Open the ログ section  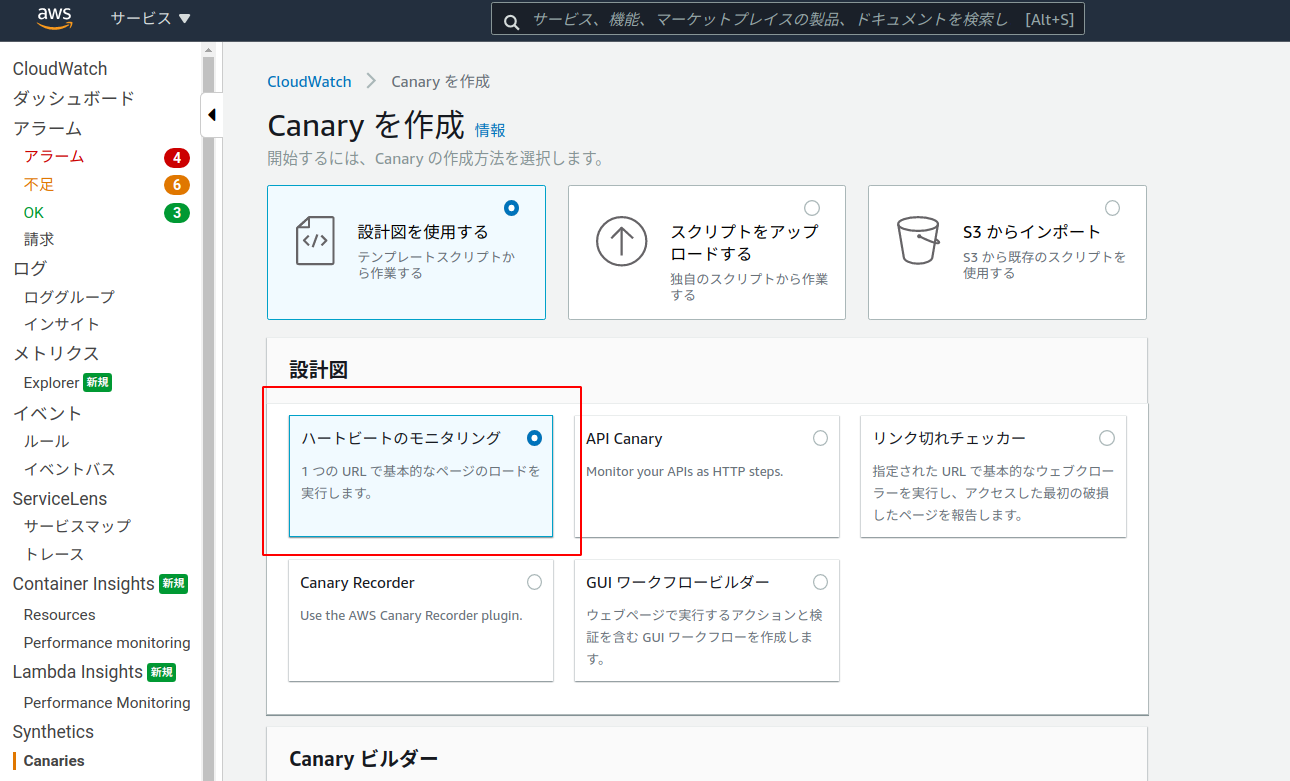coord(30,268)
